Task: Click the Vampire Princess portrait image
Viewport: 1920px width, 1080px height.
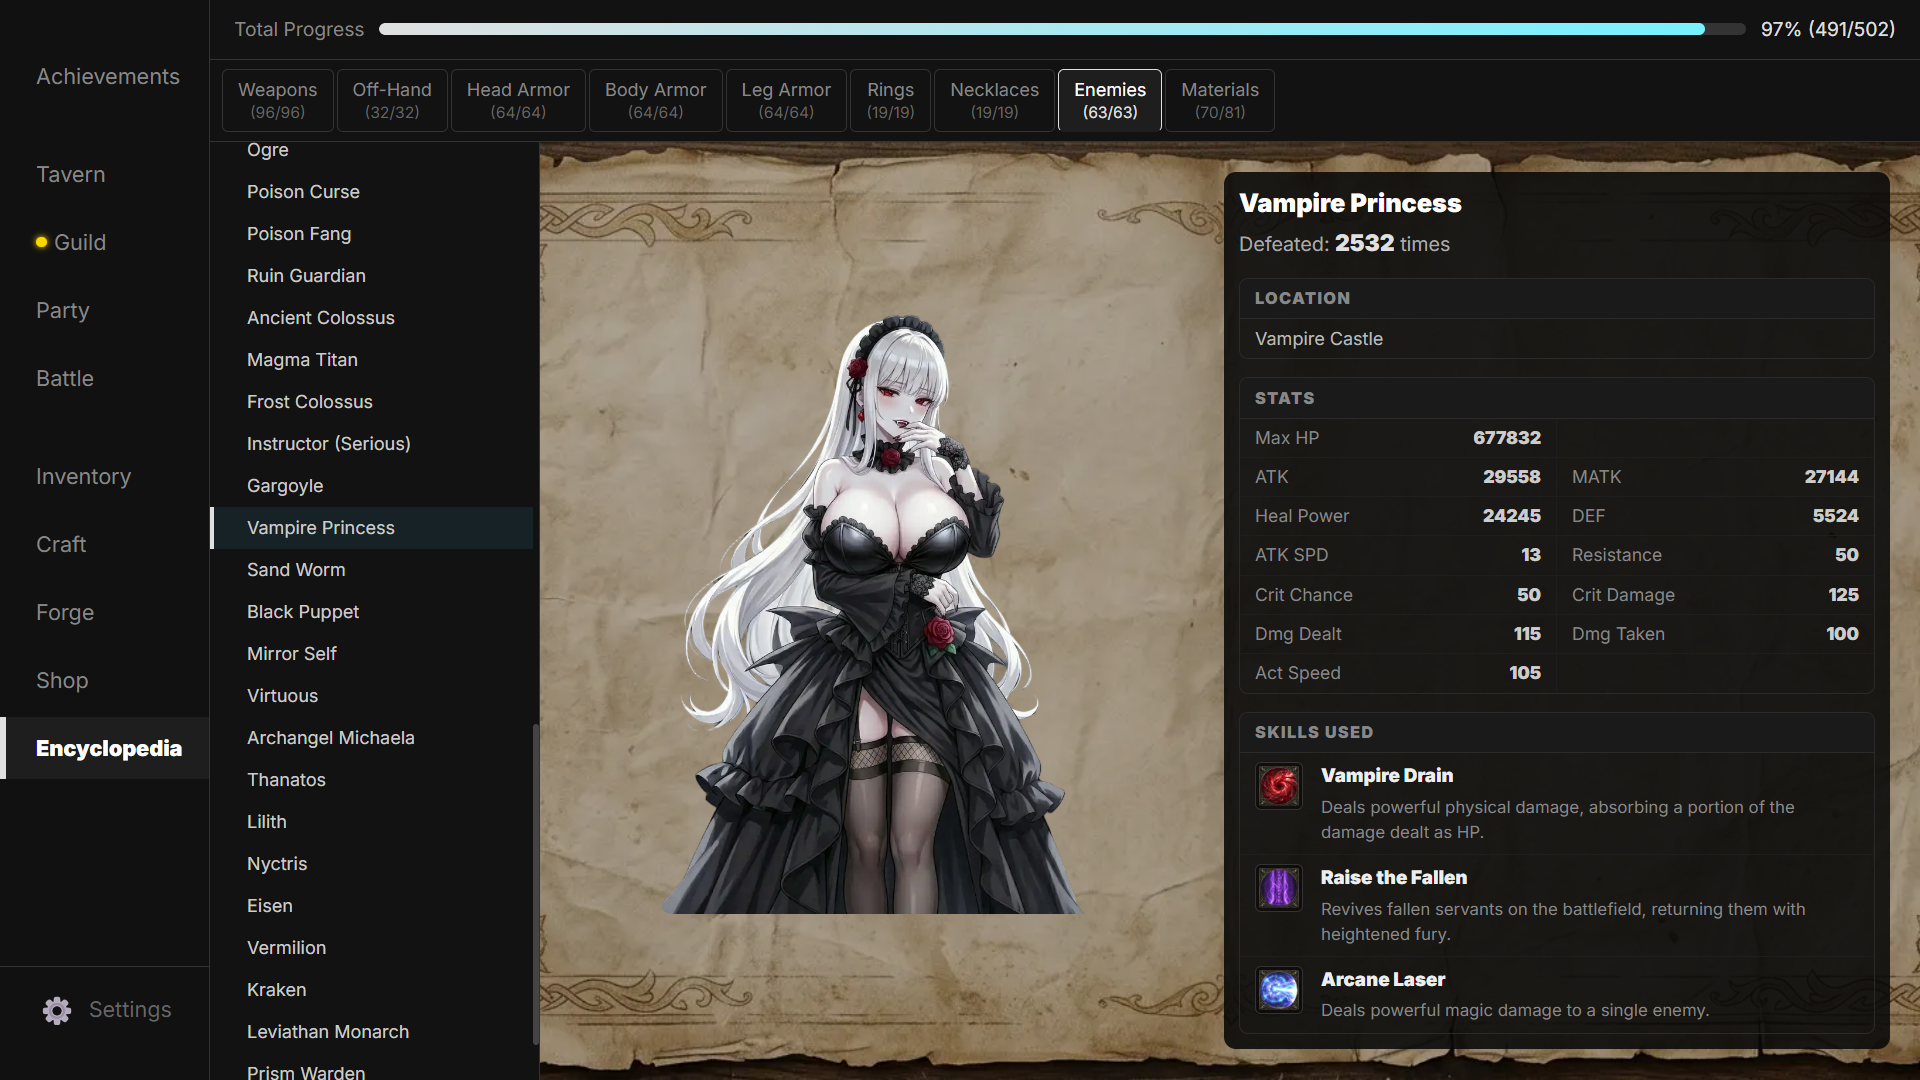Action: coord(871,615)
